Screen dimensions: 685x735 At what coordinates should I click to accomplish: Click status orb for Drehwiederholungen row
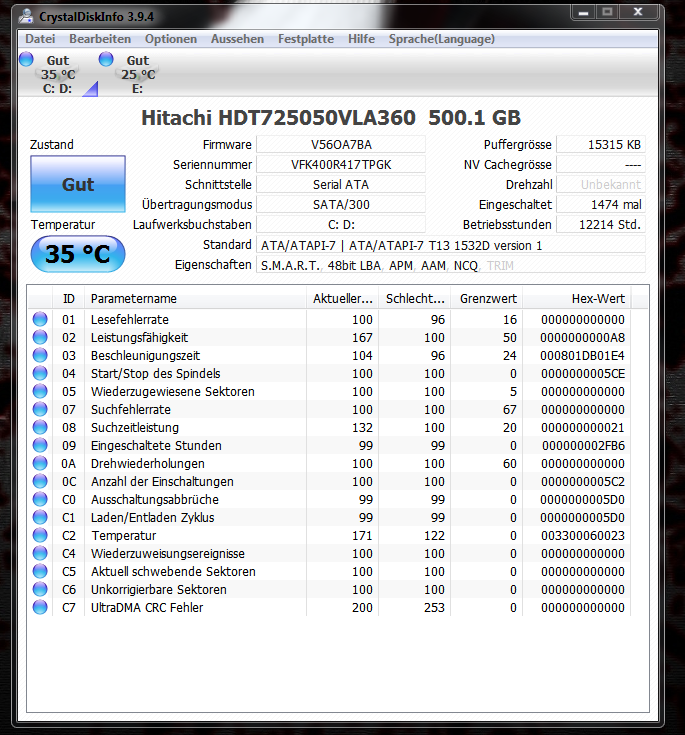[40, 463]
